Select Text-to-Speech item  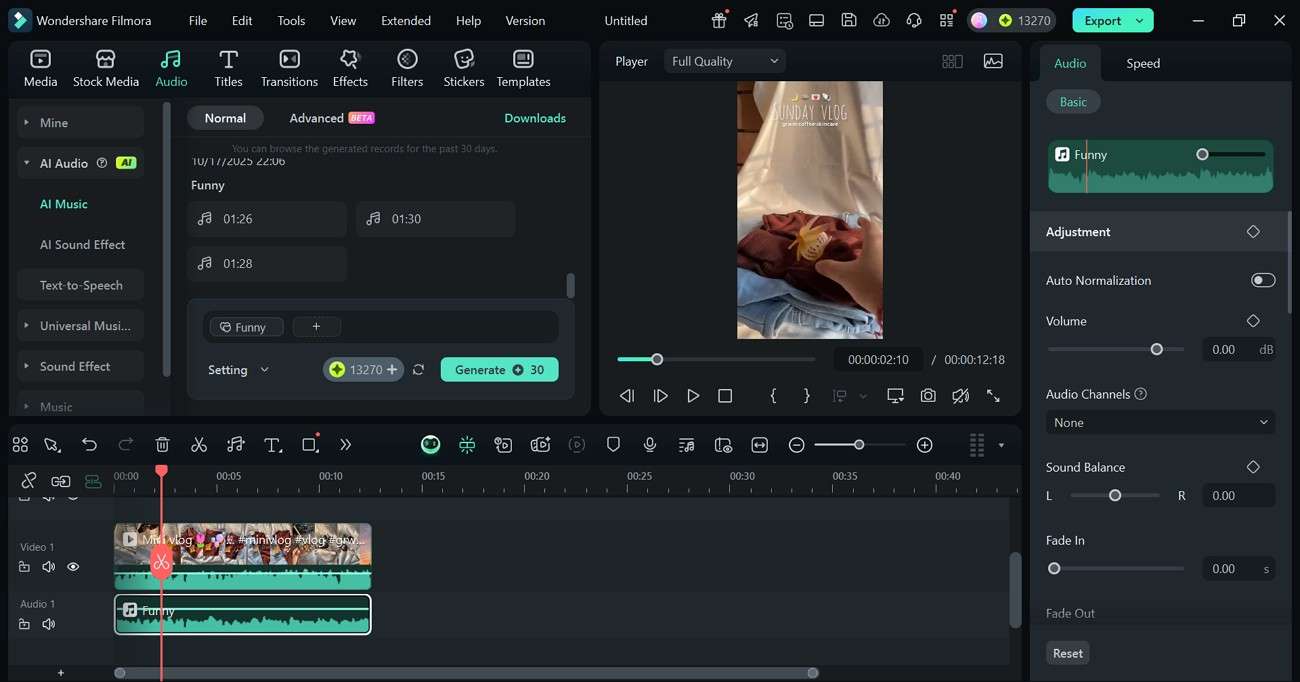(x=81, y=285)
